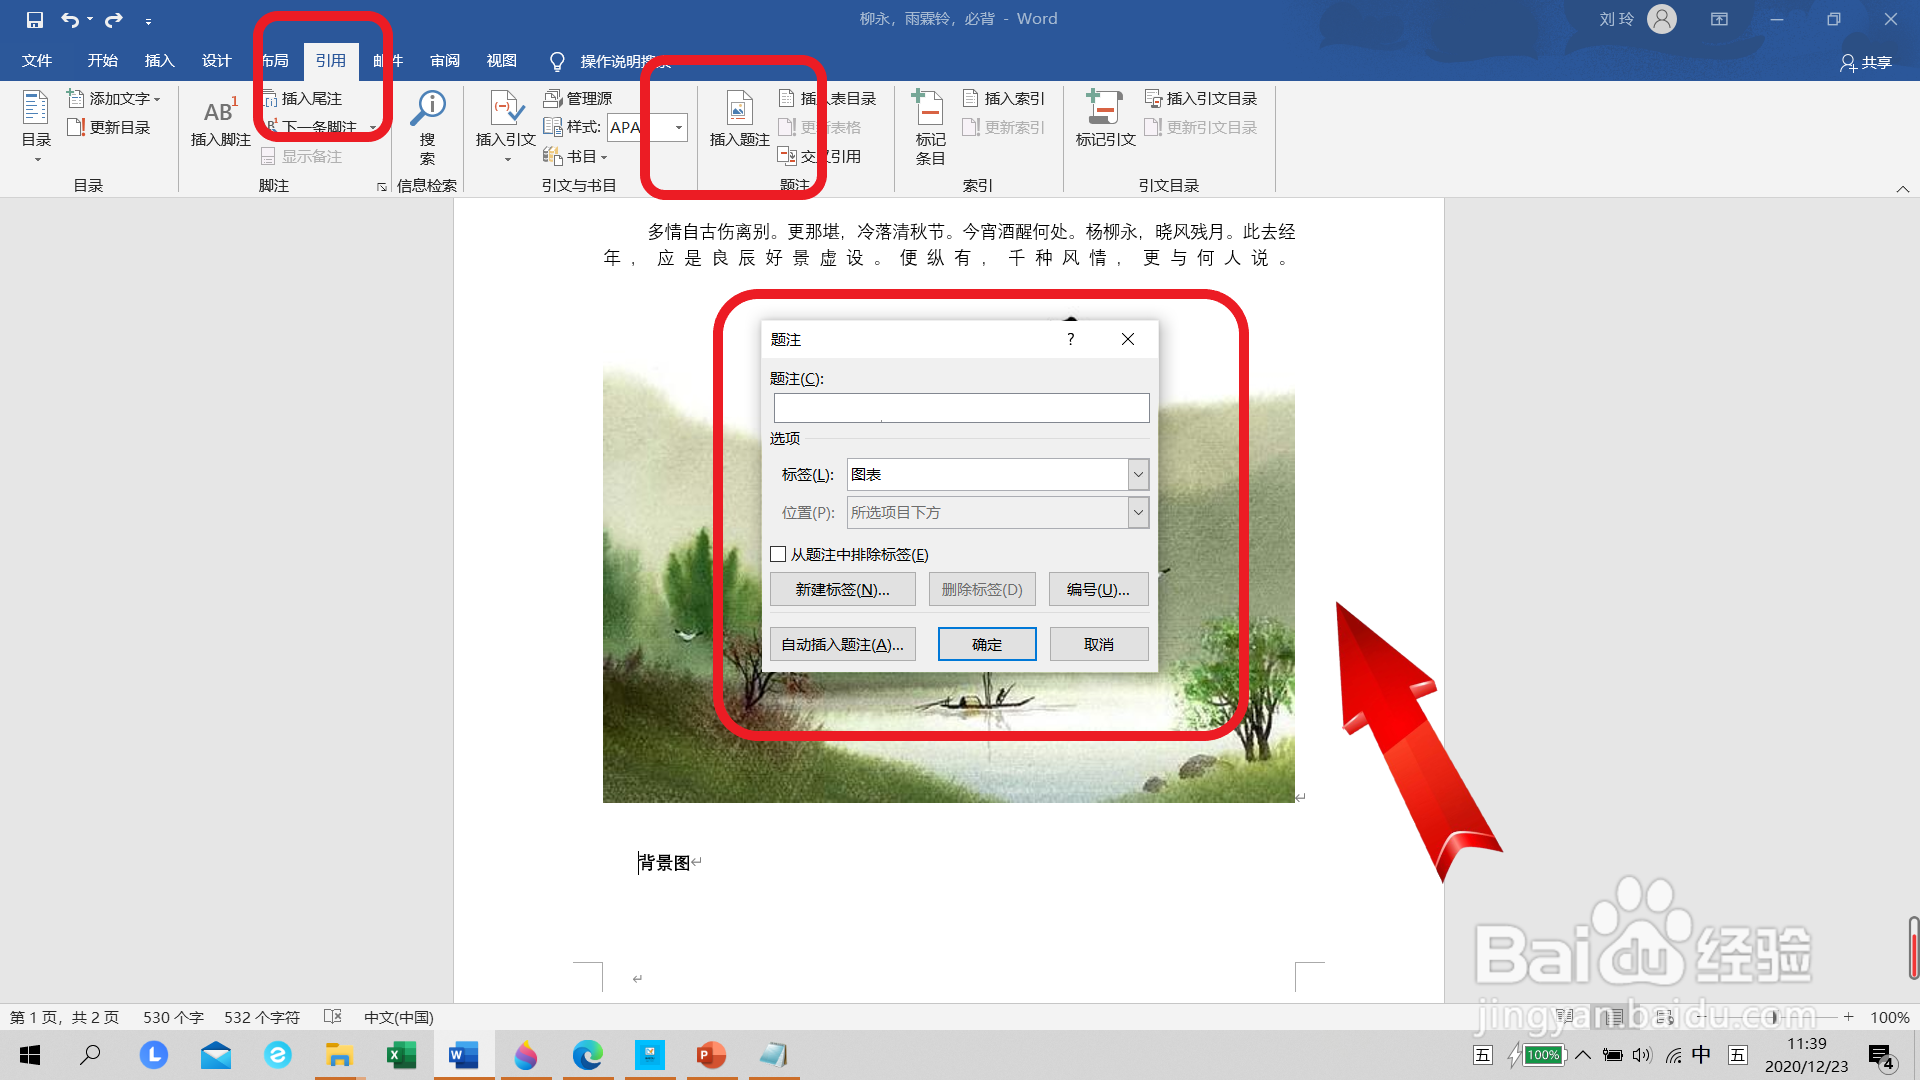
Task: Click the word count 530 个字
Action: [173, 1017]
